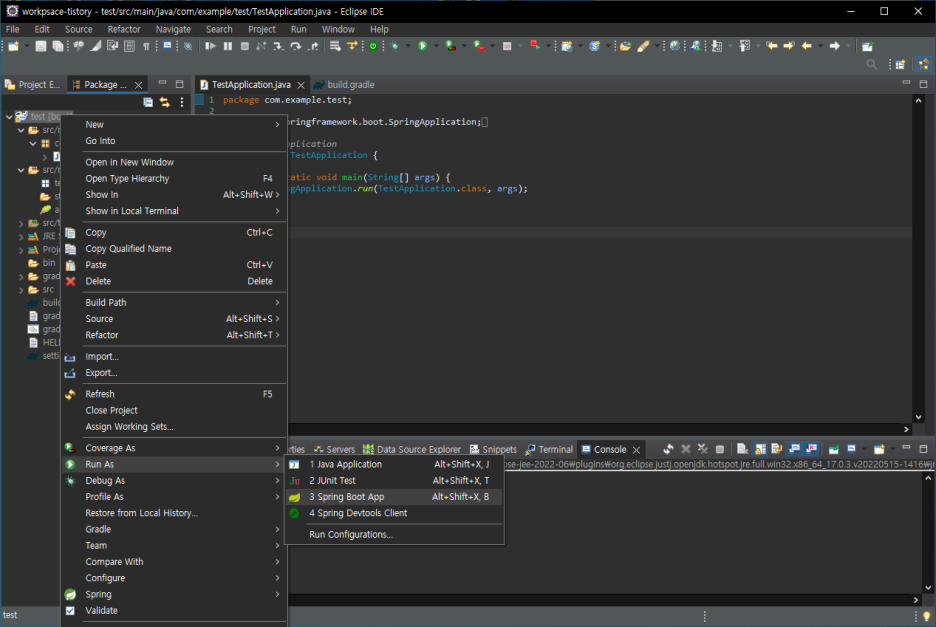Click the Save toolbar icon
This screenshot has width=936, height=627.
click(41, 46)
